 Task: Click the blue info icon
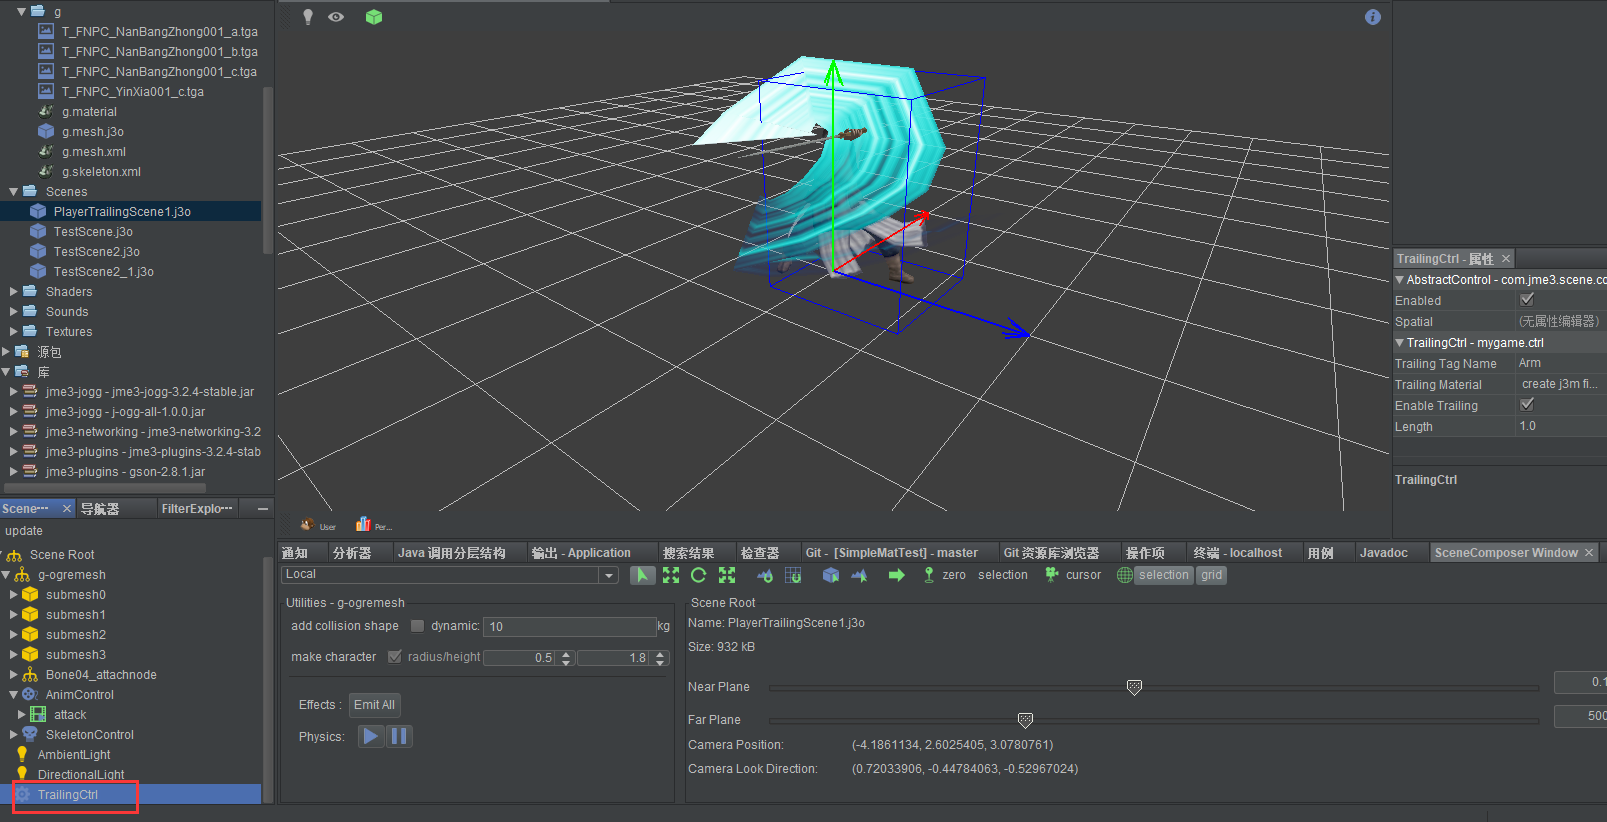[x=1372, y=17]
